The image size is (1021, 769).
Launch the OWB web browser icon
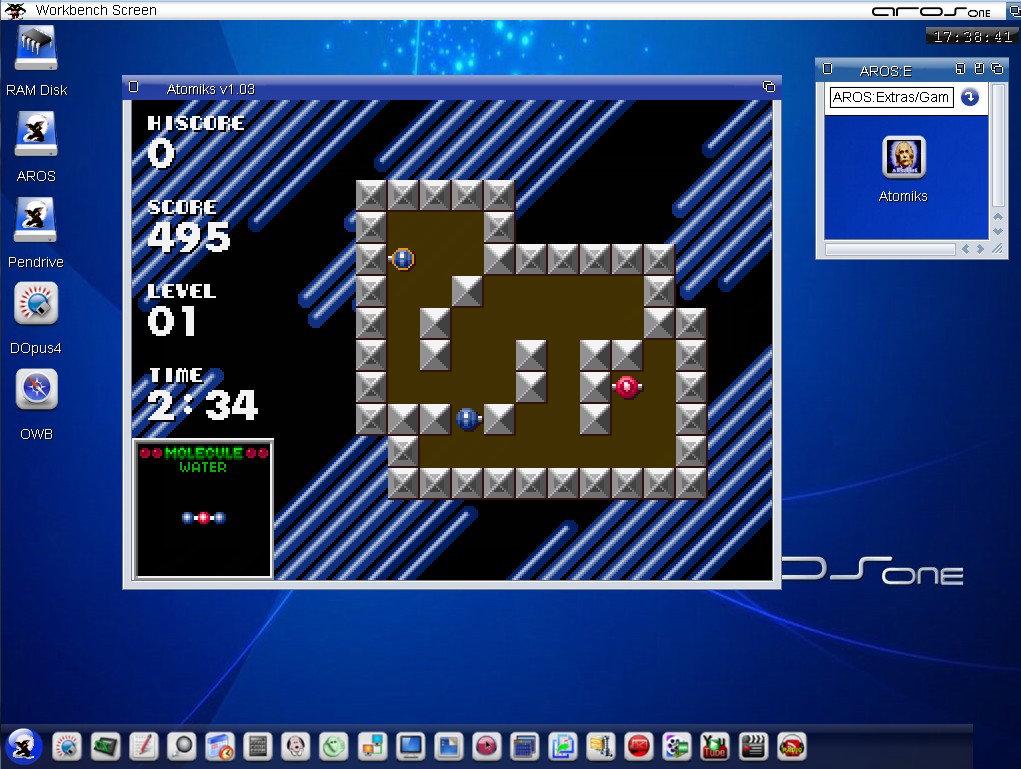(x=36, y=391)
